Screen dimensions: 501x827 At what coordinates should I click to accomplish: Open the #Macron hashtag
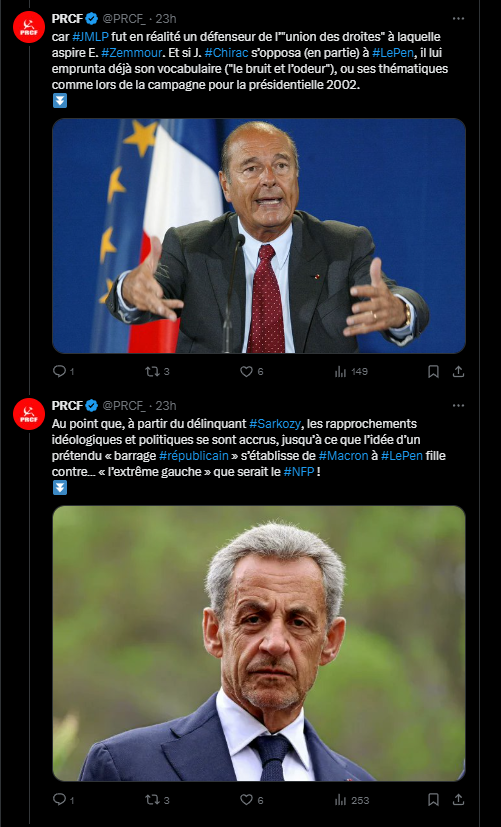tap(343, 456)
